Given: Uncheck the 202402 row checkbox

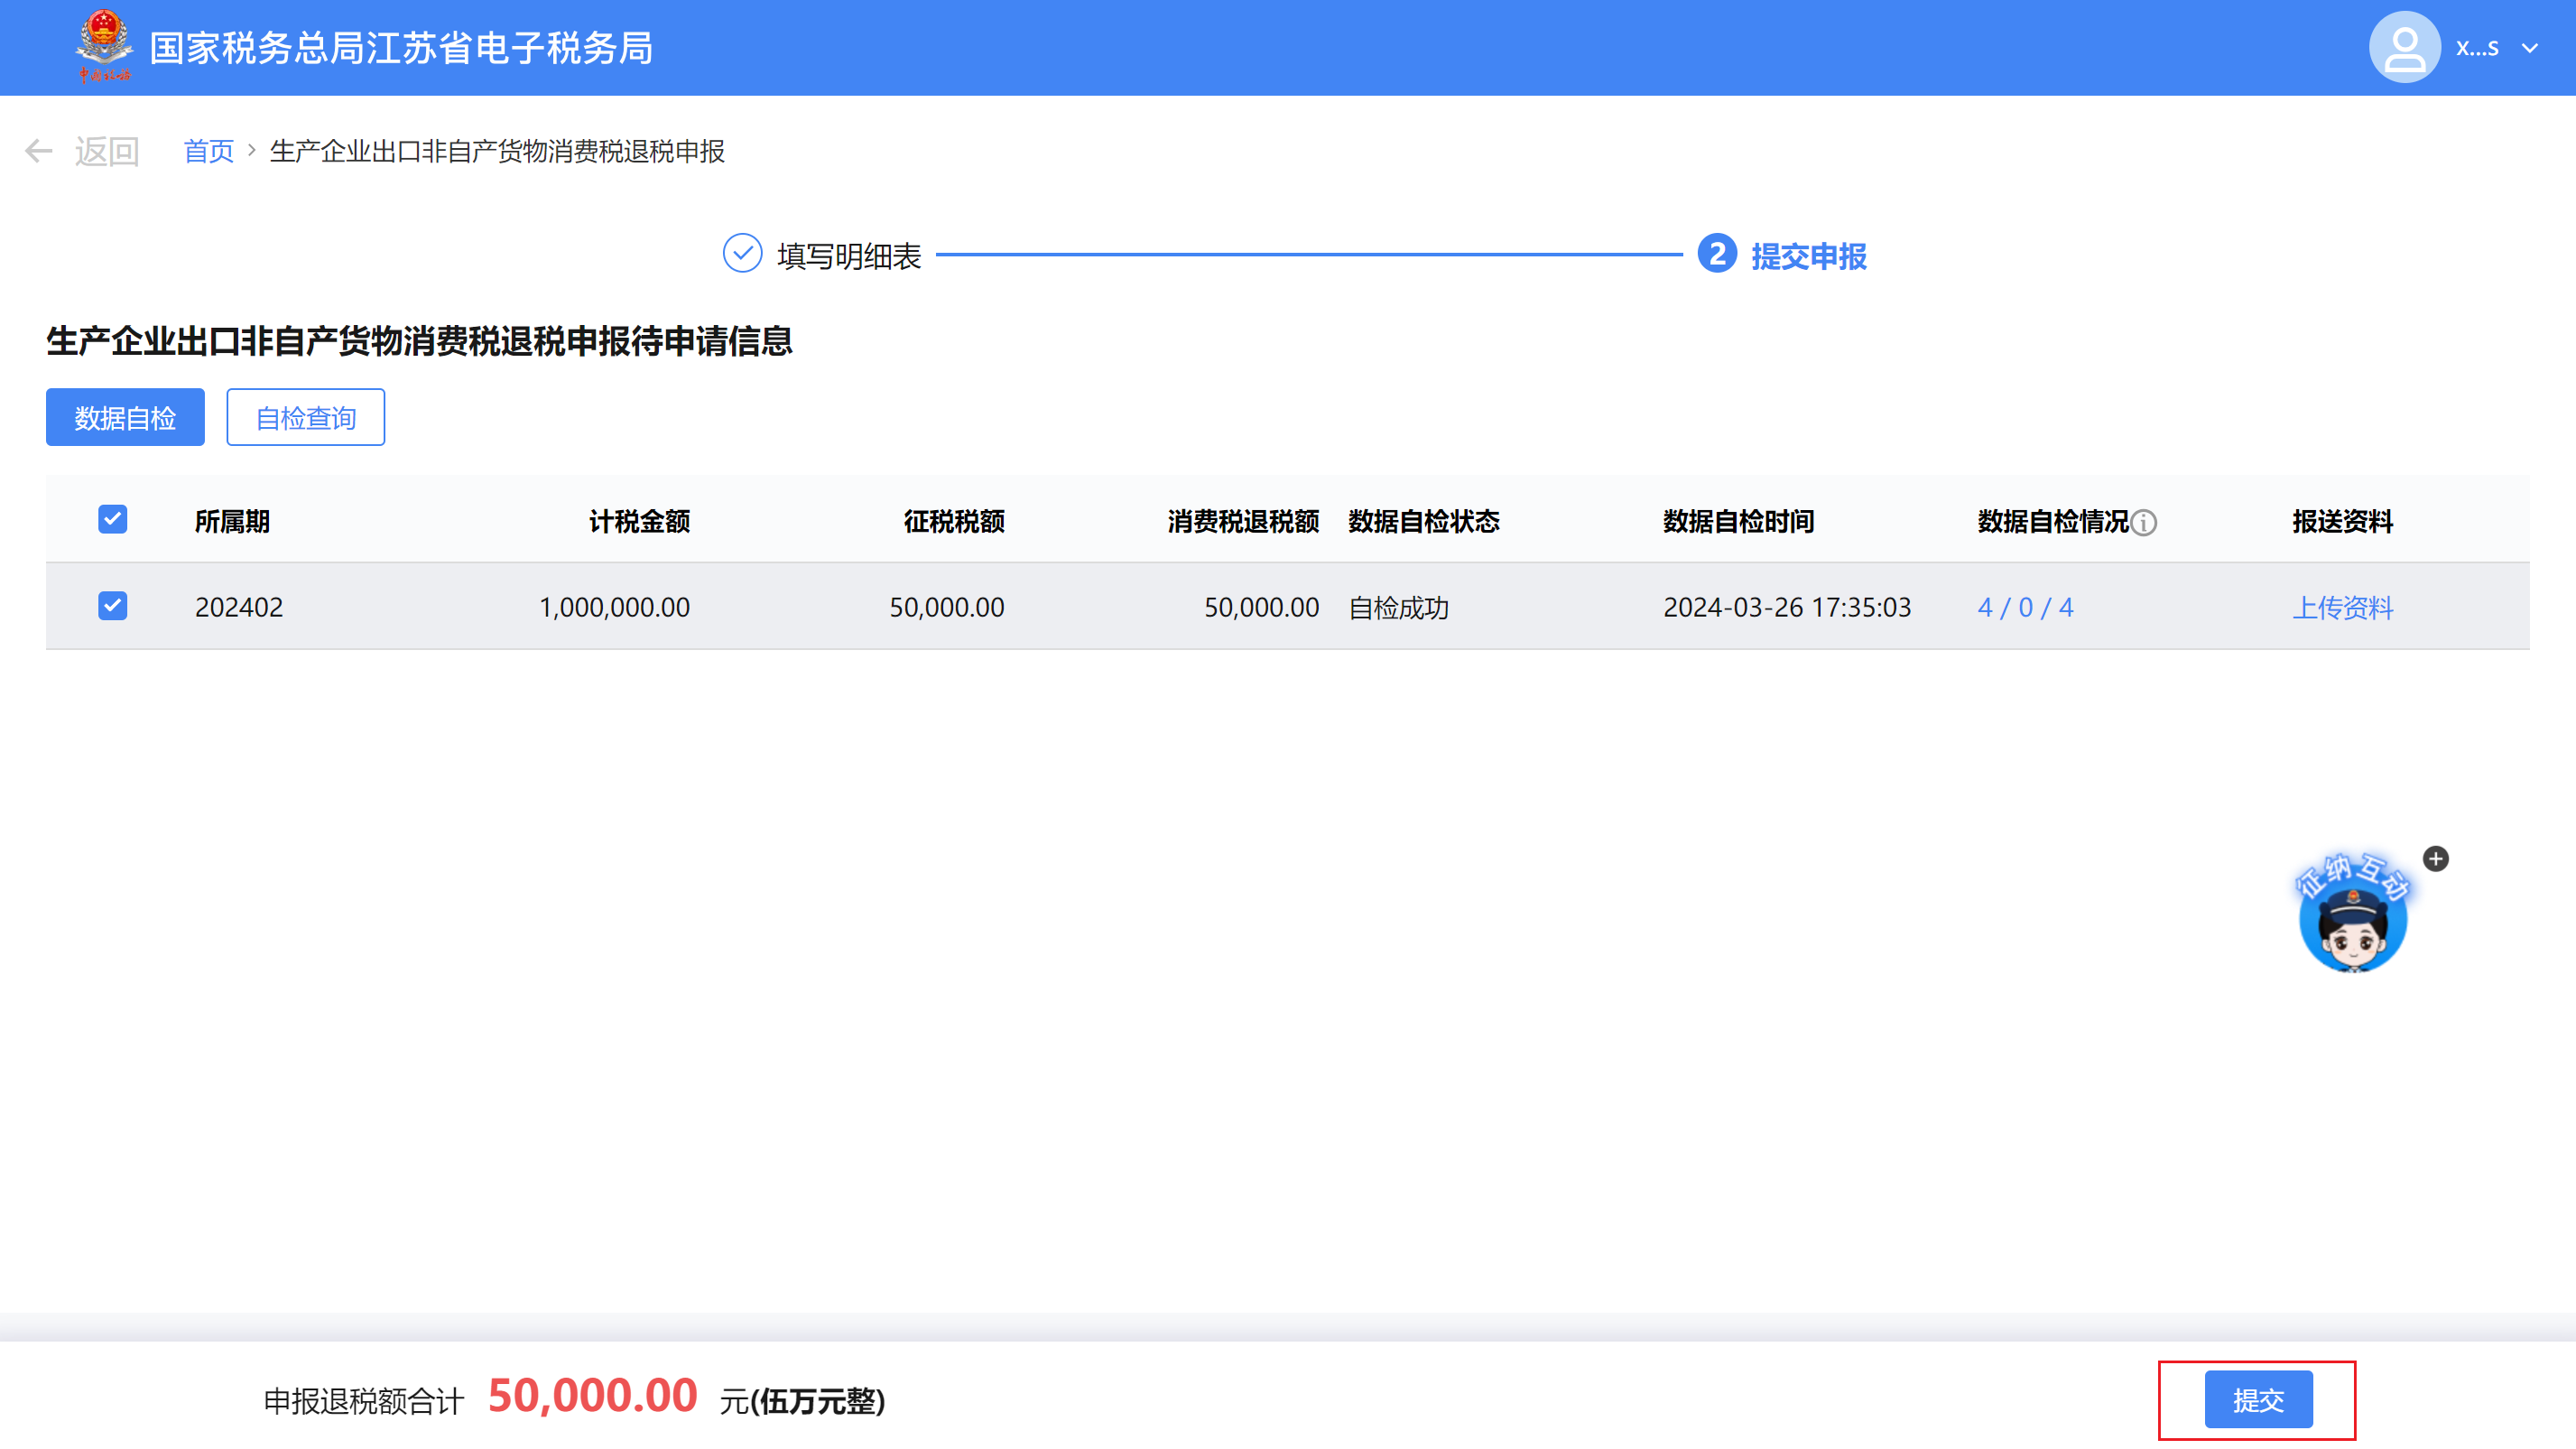Looking at the screenshot, I should click(x=113, y=606).
